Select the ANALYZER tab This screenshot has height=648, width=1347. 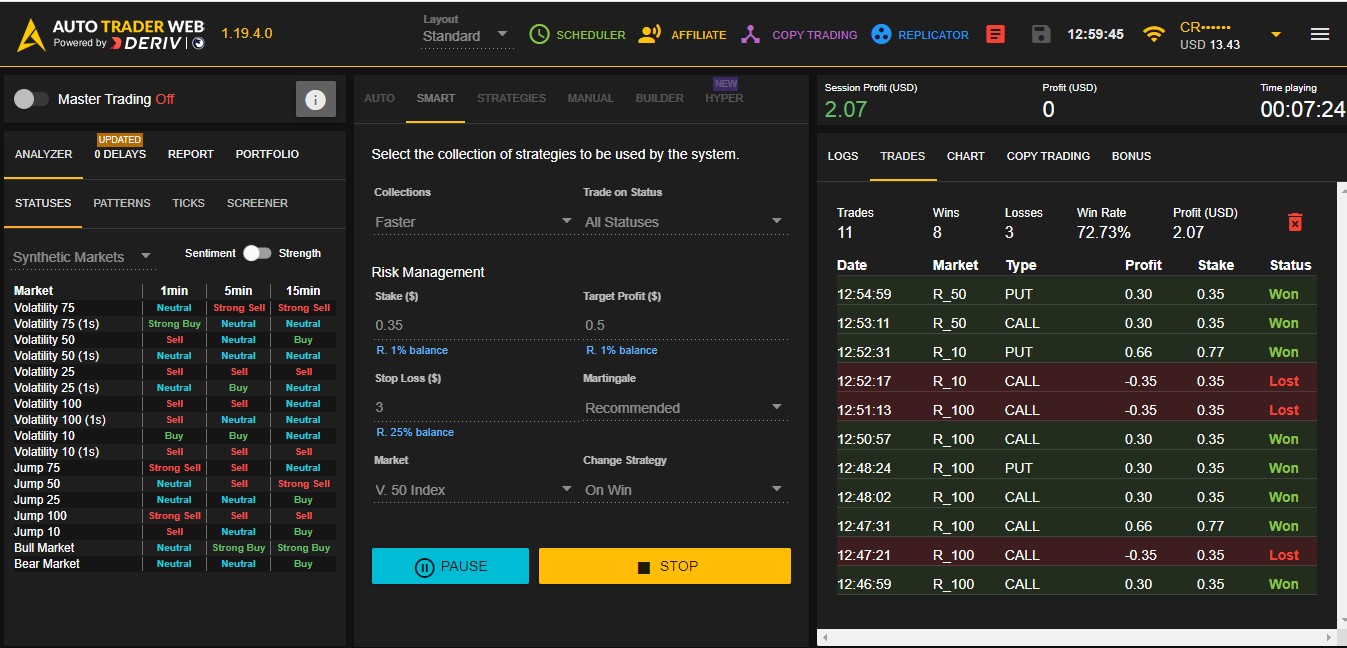43,154
